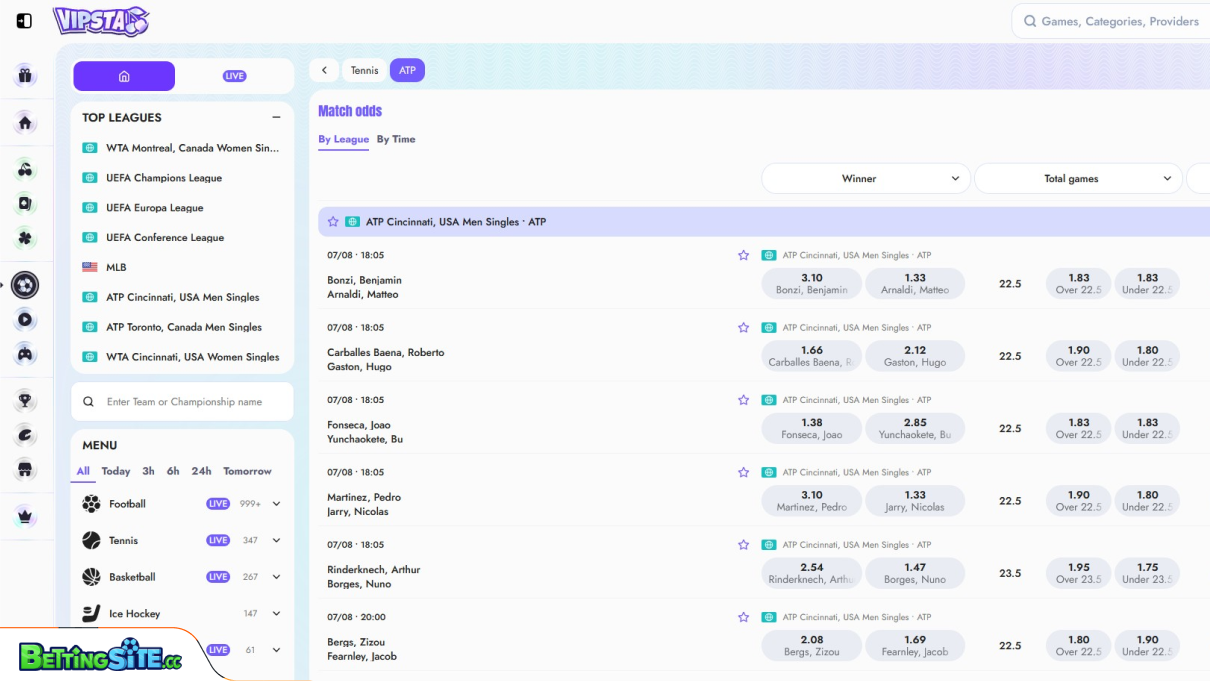Open the trophy icon in sidebar
Viewport: 1210px width, 681px height.
coord(25,401)
